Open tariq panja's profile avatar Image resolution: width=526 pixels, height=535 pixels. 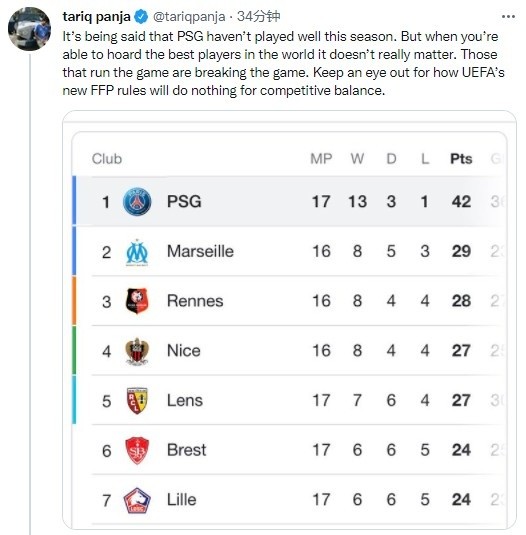29,29
